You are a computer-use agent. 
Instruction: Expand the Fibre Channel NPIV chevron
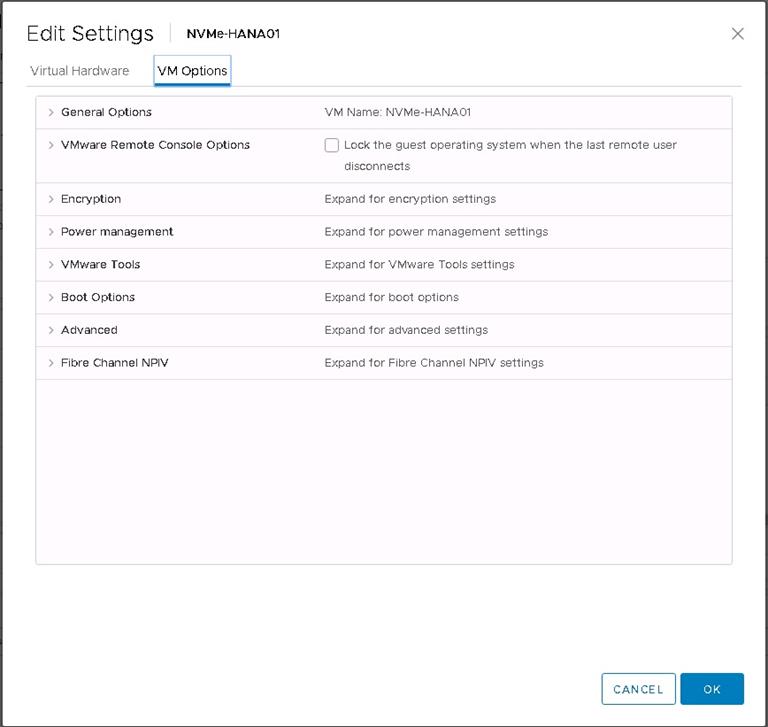pyautogui.click(x=51, y=363)
